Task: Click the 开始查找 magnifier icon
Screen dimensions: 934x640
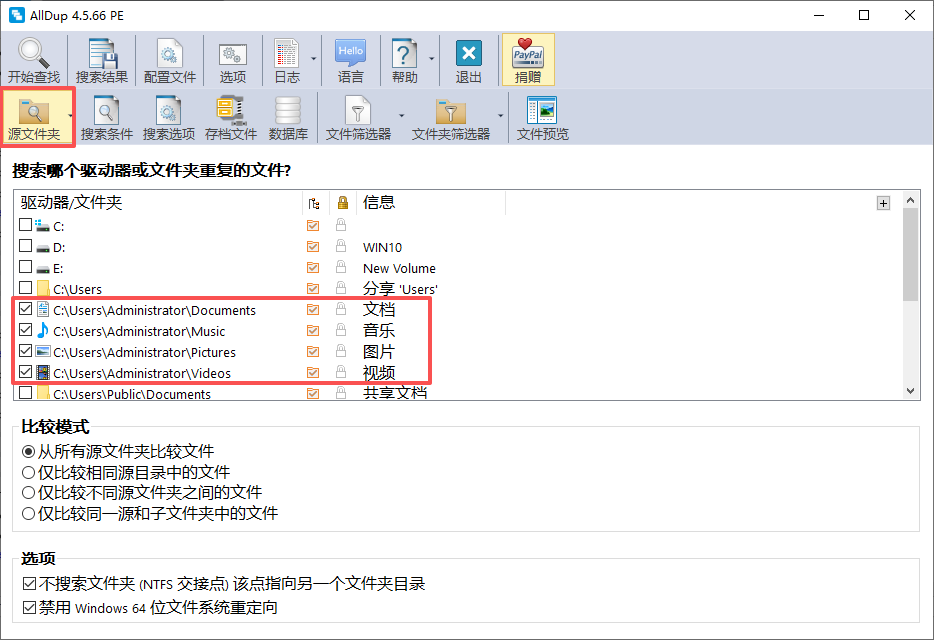Action: (x=33, y=60)
